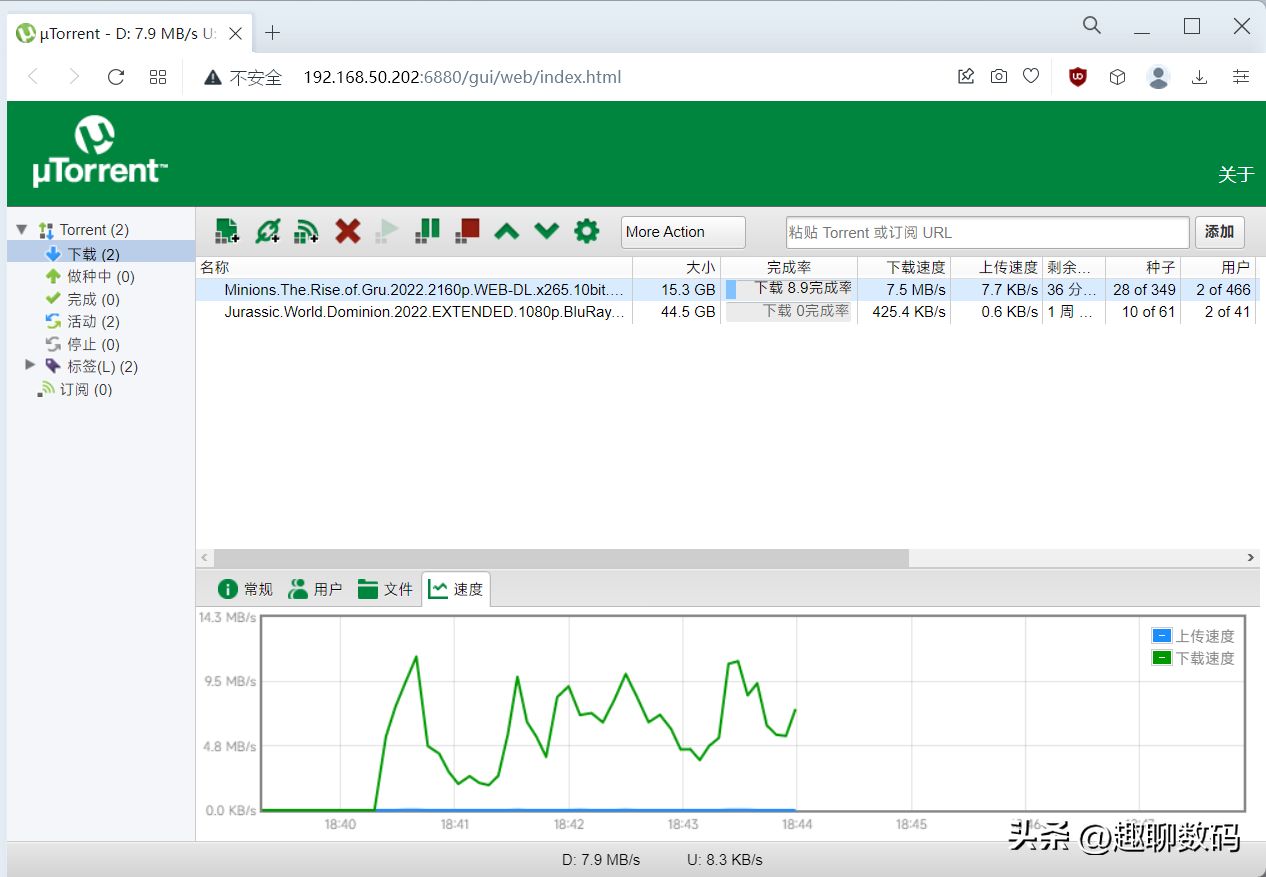Click the snapshot camera icon in address bar
The height and width of the screenshot is (877, 1266).
pyautogui.click(x=999, y=76)
